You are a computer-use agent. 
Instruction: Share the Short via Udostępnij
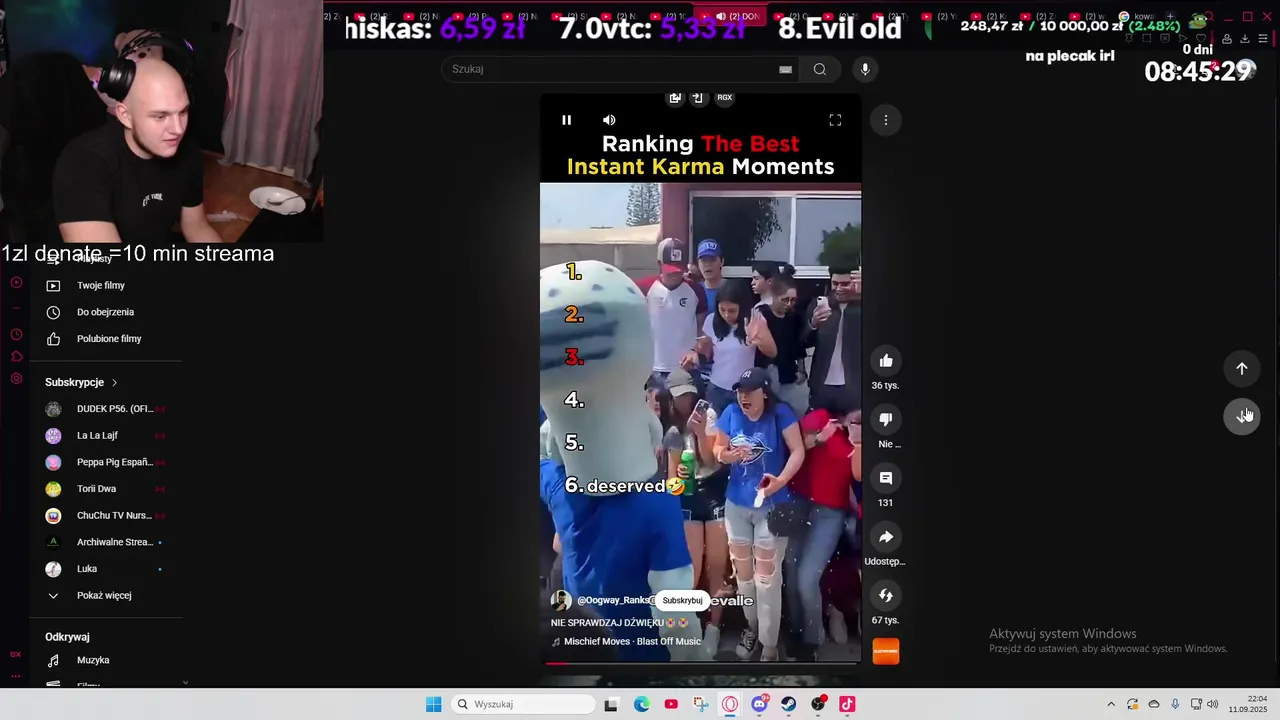tap(886, 537)
